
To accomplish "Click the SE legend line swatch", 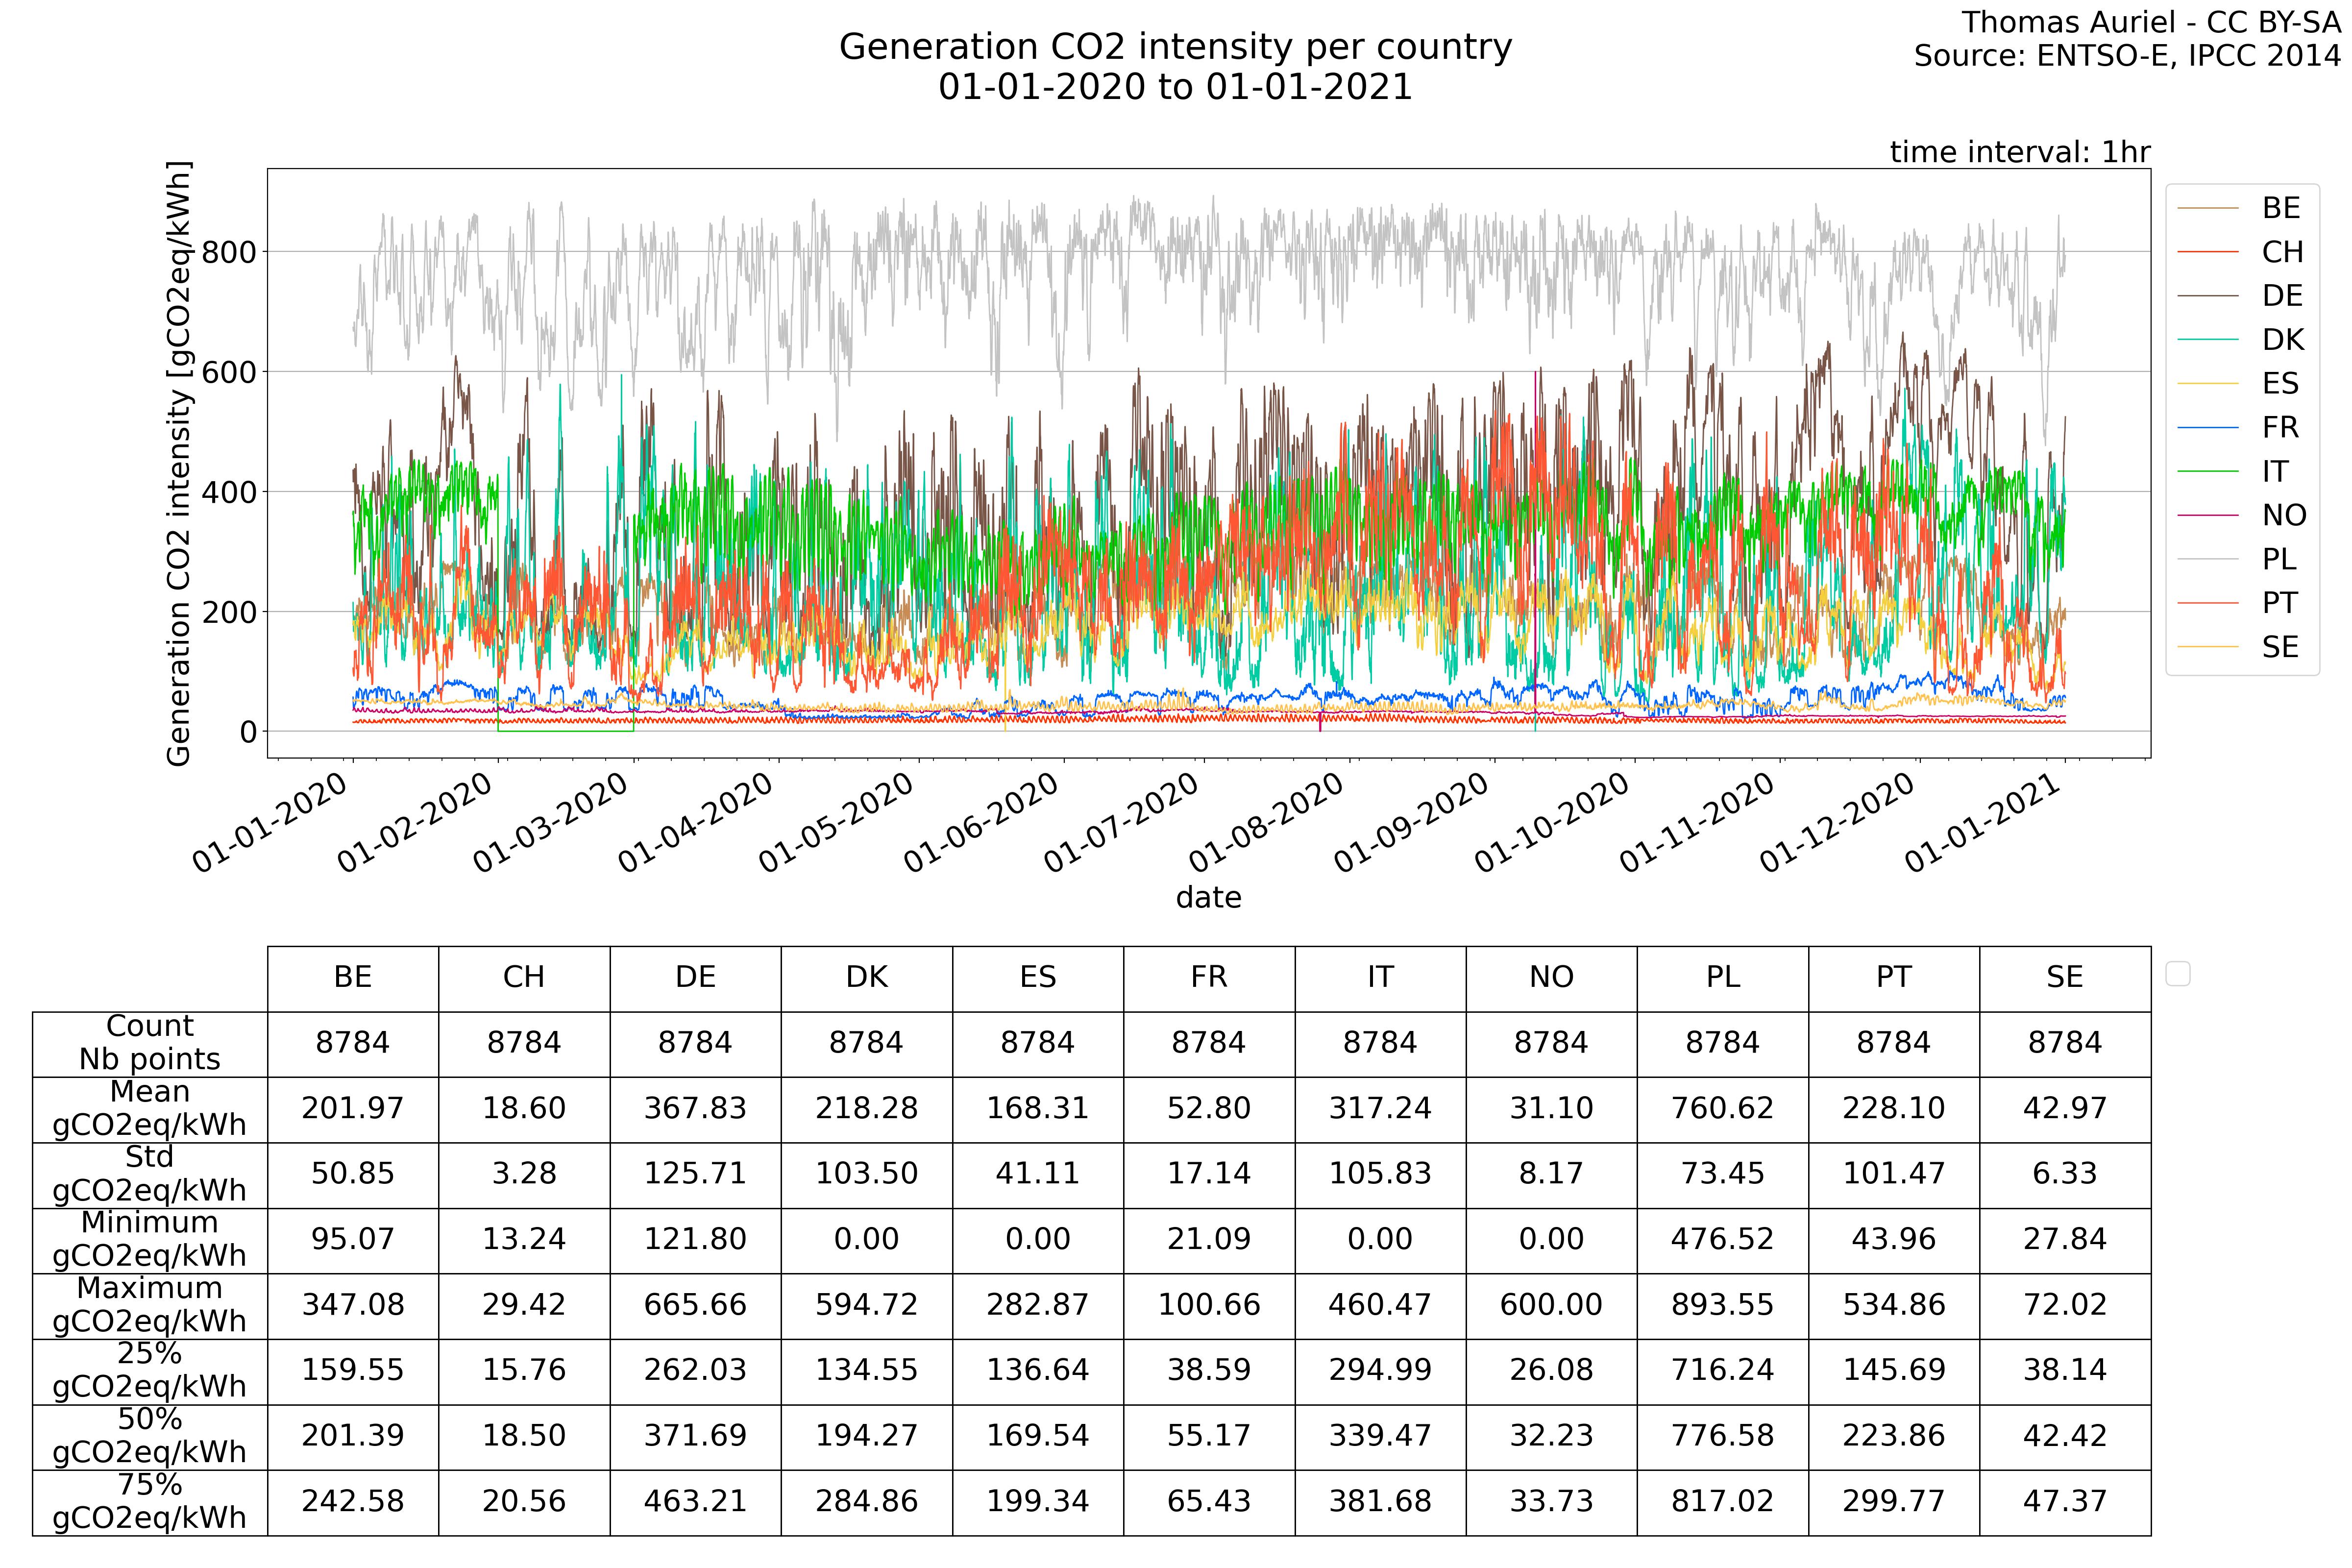I will [x=2207, y=647].
